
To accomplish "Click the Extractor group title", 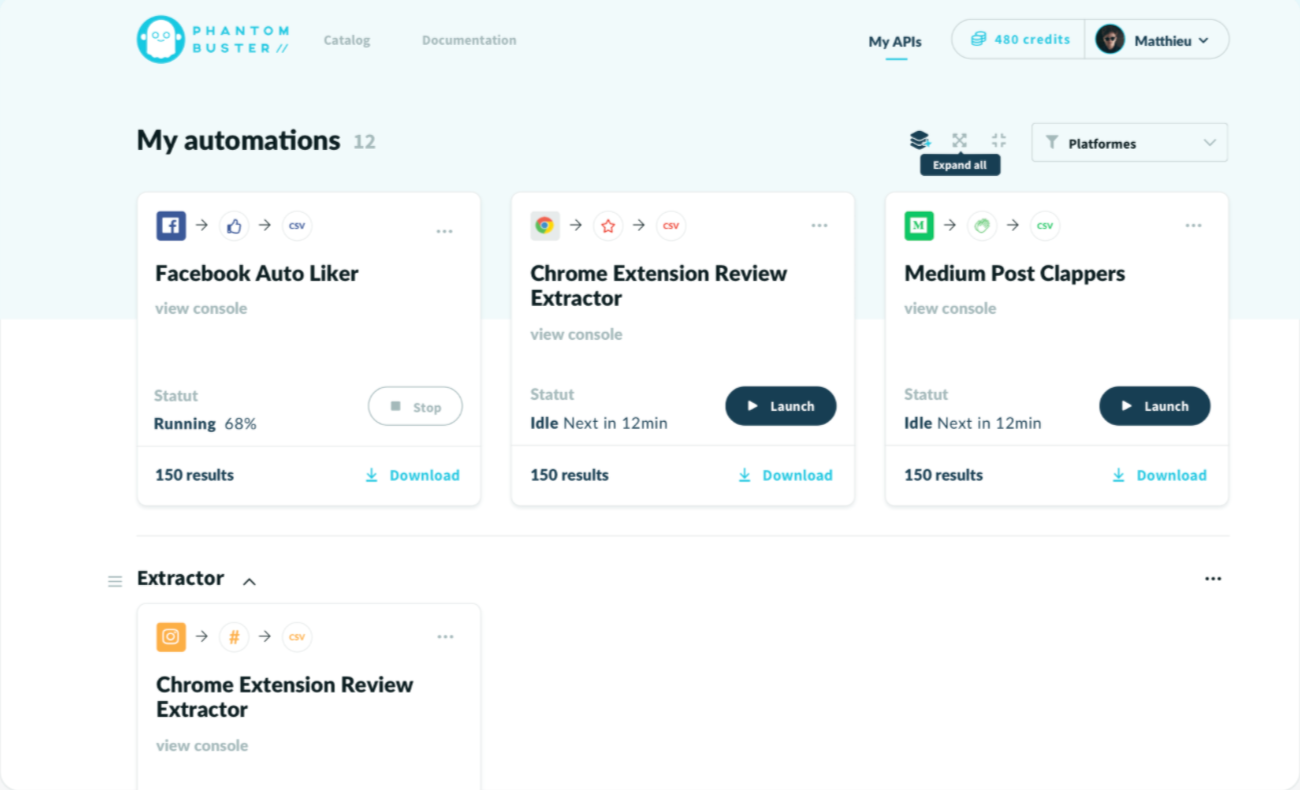I will (x=181, y=578).
